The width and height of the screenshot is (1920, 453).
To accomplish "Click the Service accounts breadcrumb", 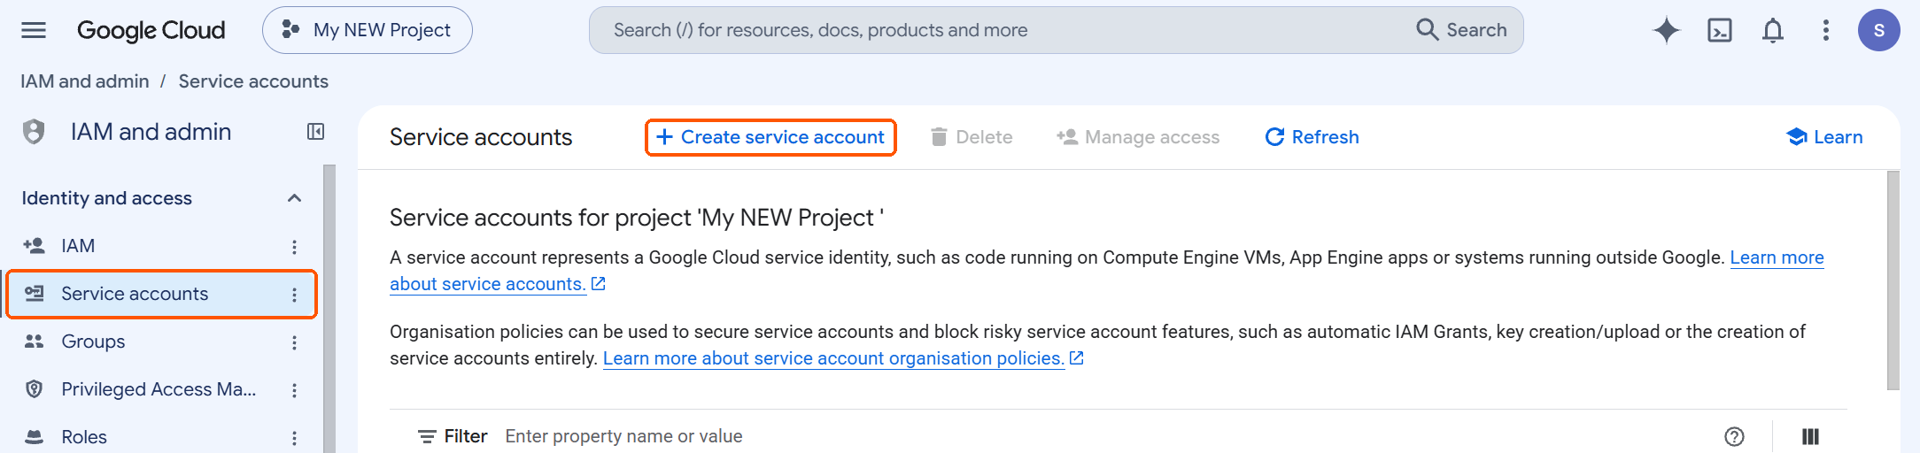I will pyautogui.click(x=253, y=81).
